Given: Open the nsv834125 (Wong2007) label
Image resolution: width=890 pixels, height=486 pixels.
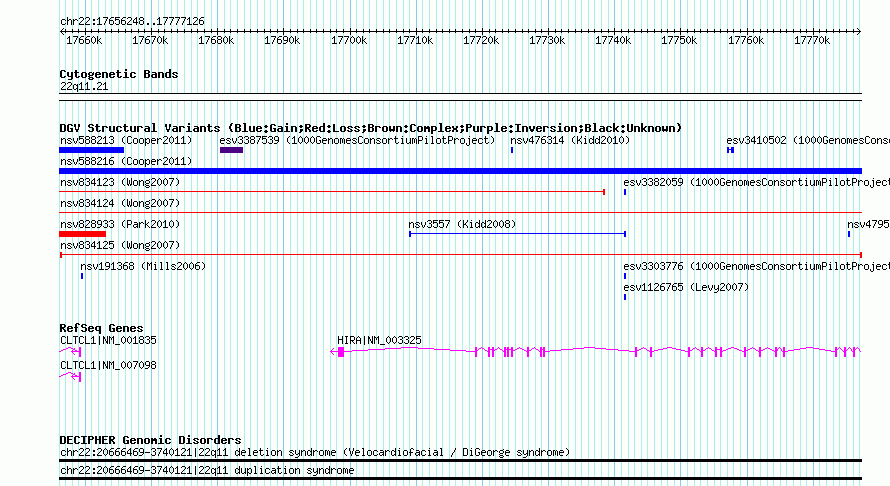Looking at the screenshot, I should point(120,245).
